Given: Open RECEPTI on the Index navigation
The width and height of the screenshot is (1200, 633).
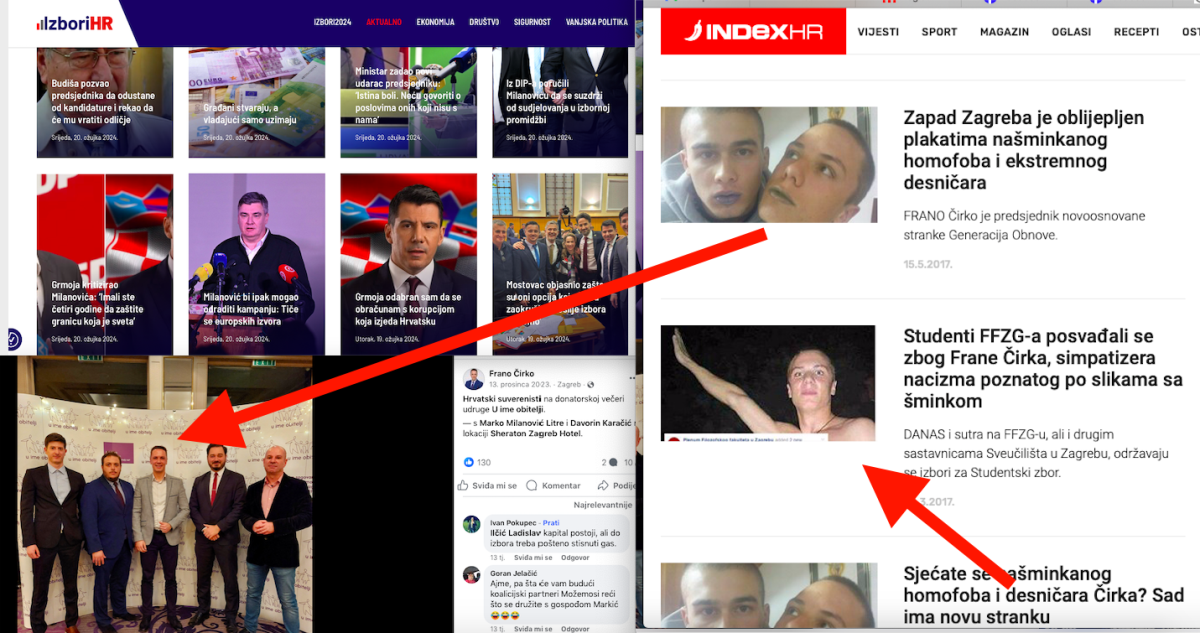Looking at the screenshot, I should tap(1136, 32).
